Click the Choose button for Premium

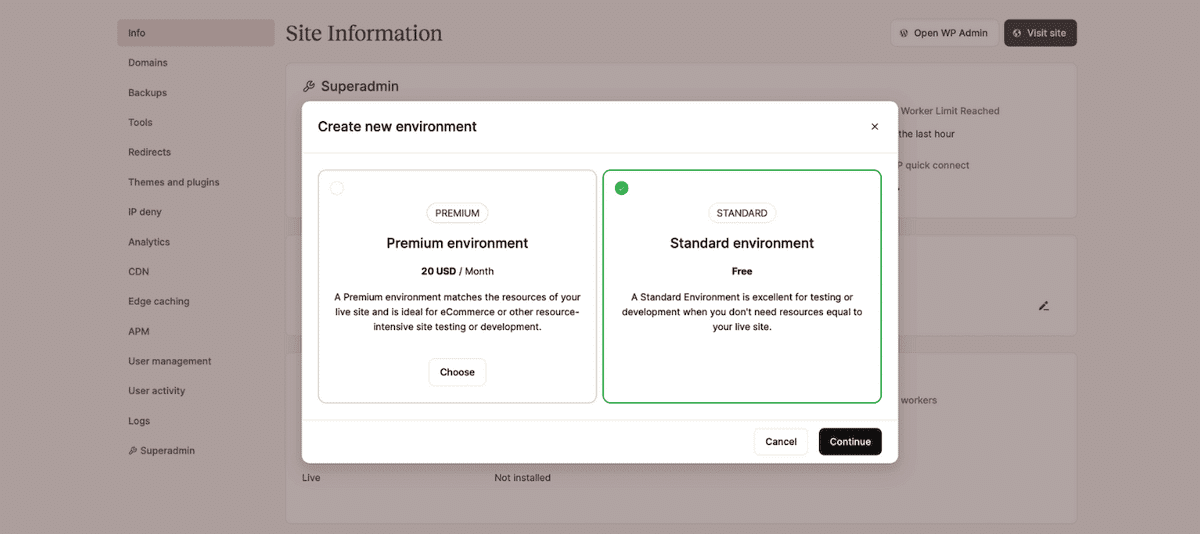pyautogui.click(x=457, y=372)
